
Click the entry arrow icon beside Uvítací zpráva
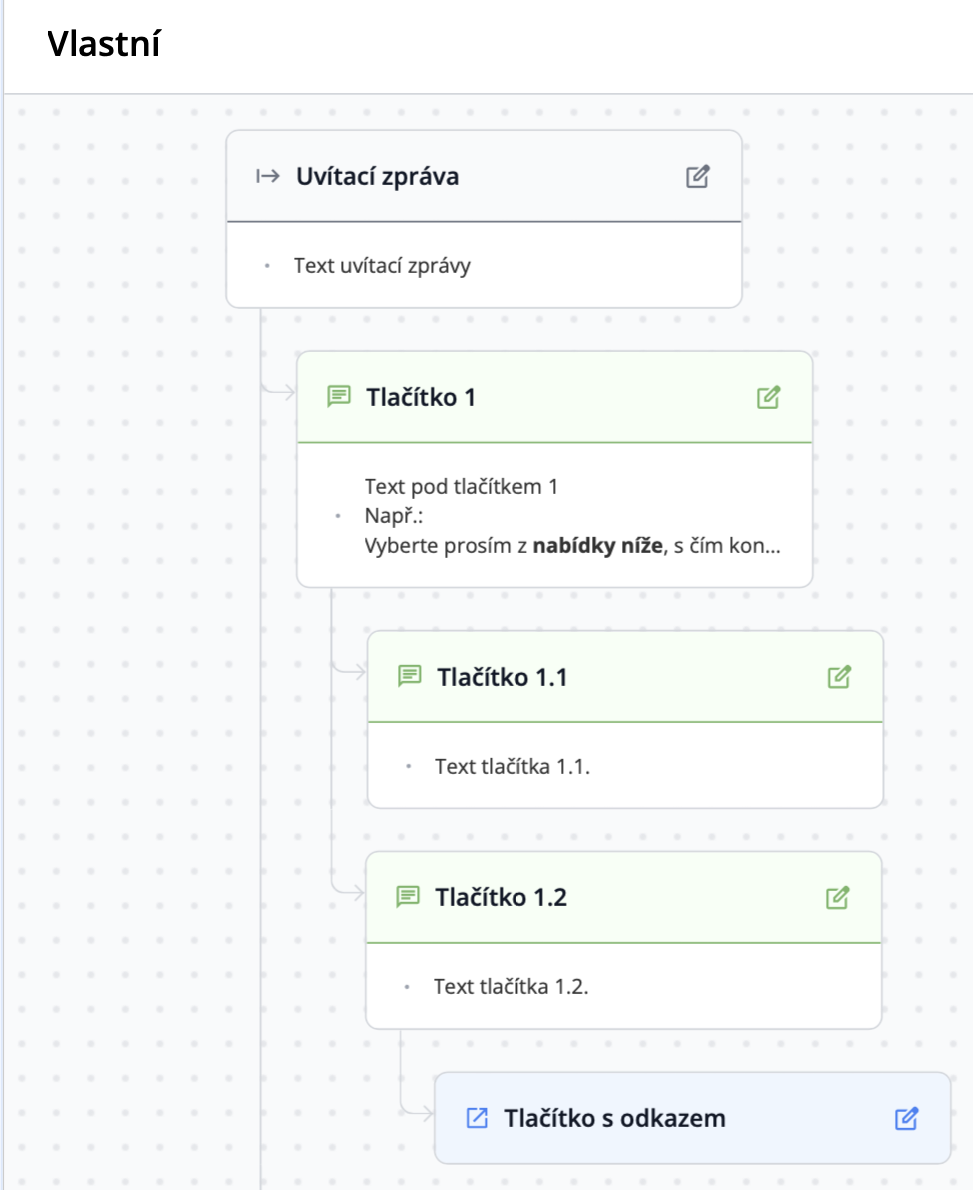268,177
